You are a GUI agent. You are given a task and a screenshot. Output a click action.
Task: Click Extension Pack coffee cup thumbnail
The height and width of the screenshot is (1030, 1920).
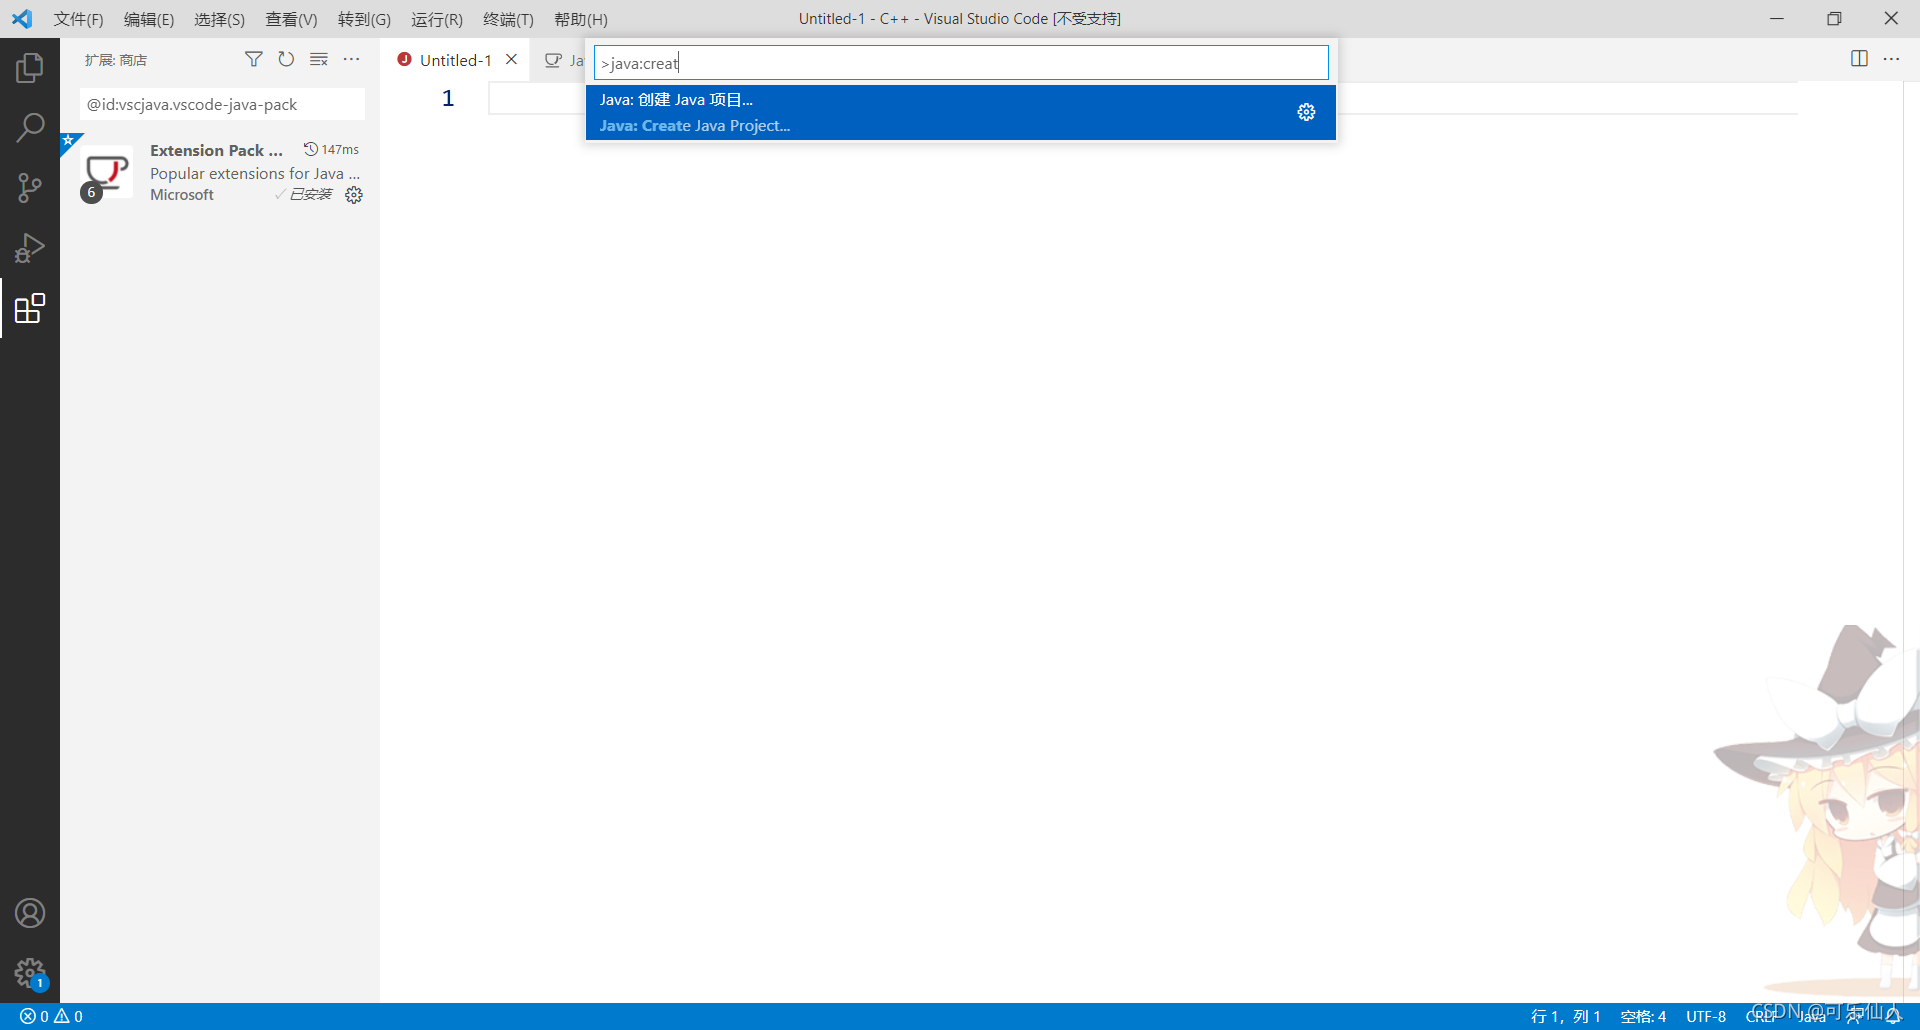tap(106, 172)
